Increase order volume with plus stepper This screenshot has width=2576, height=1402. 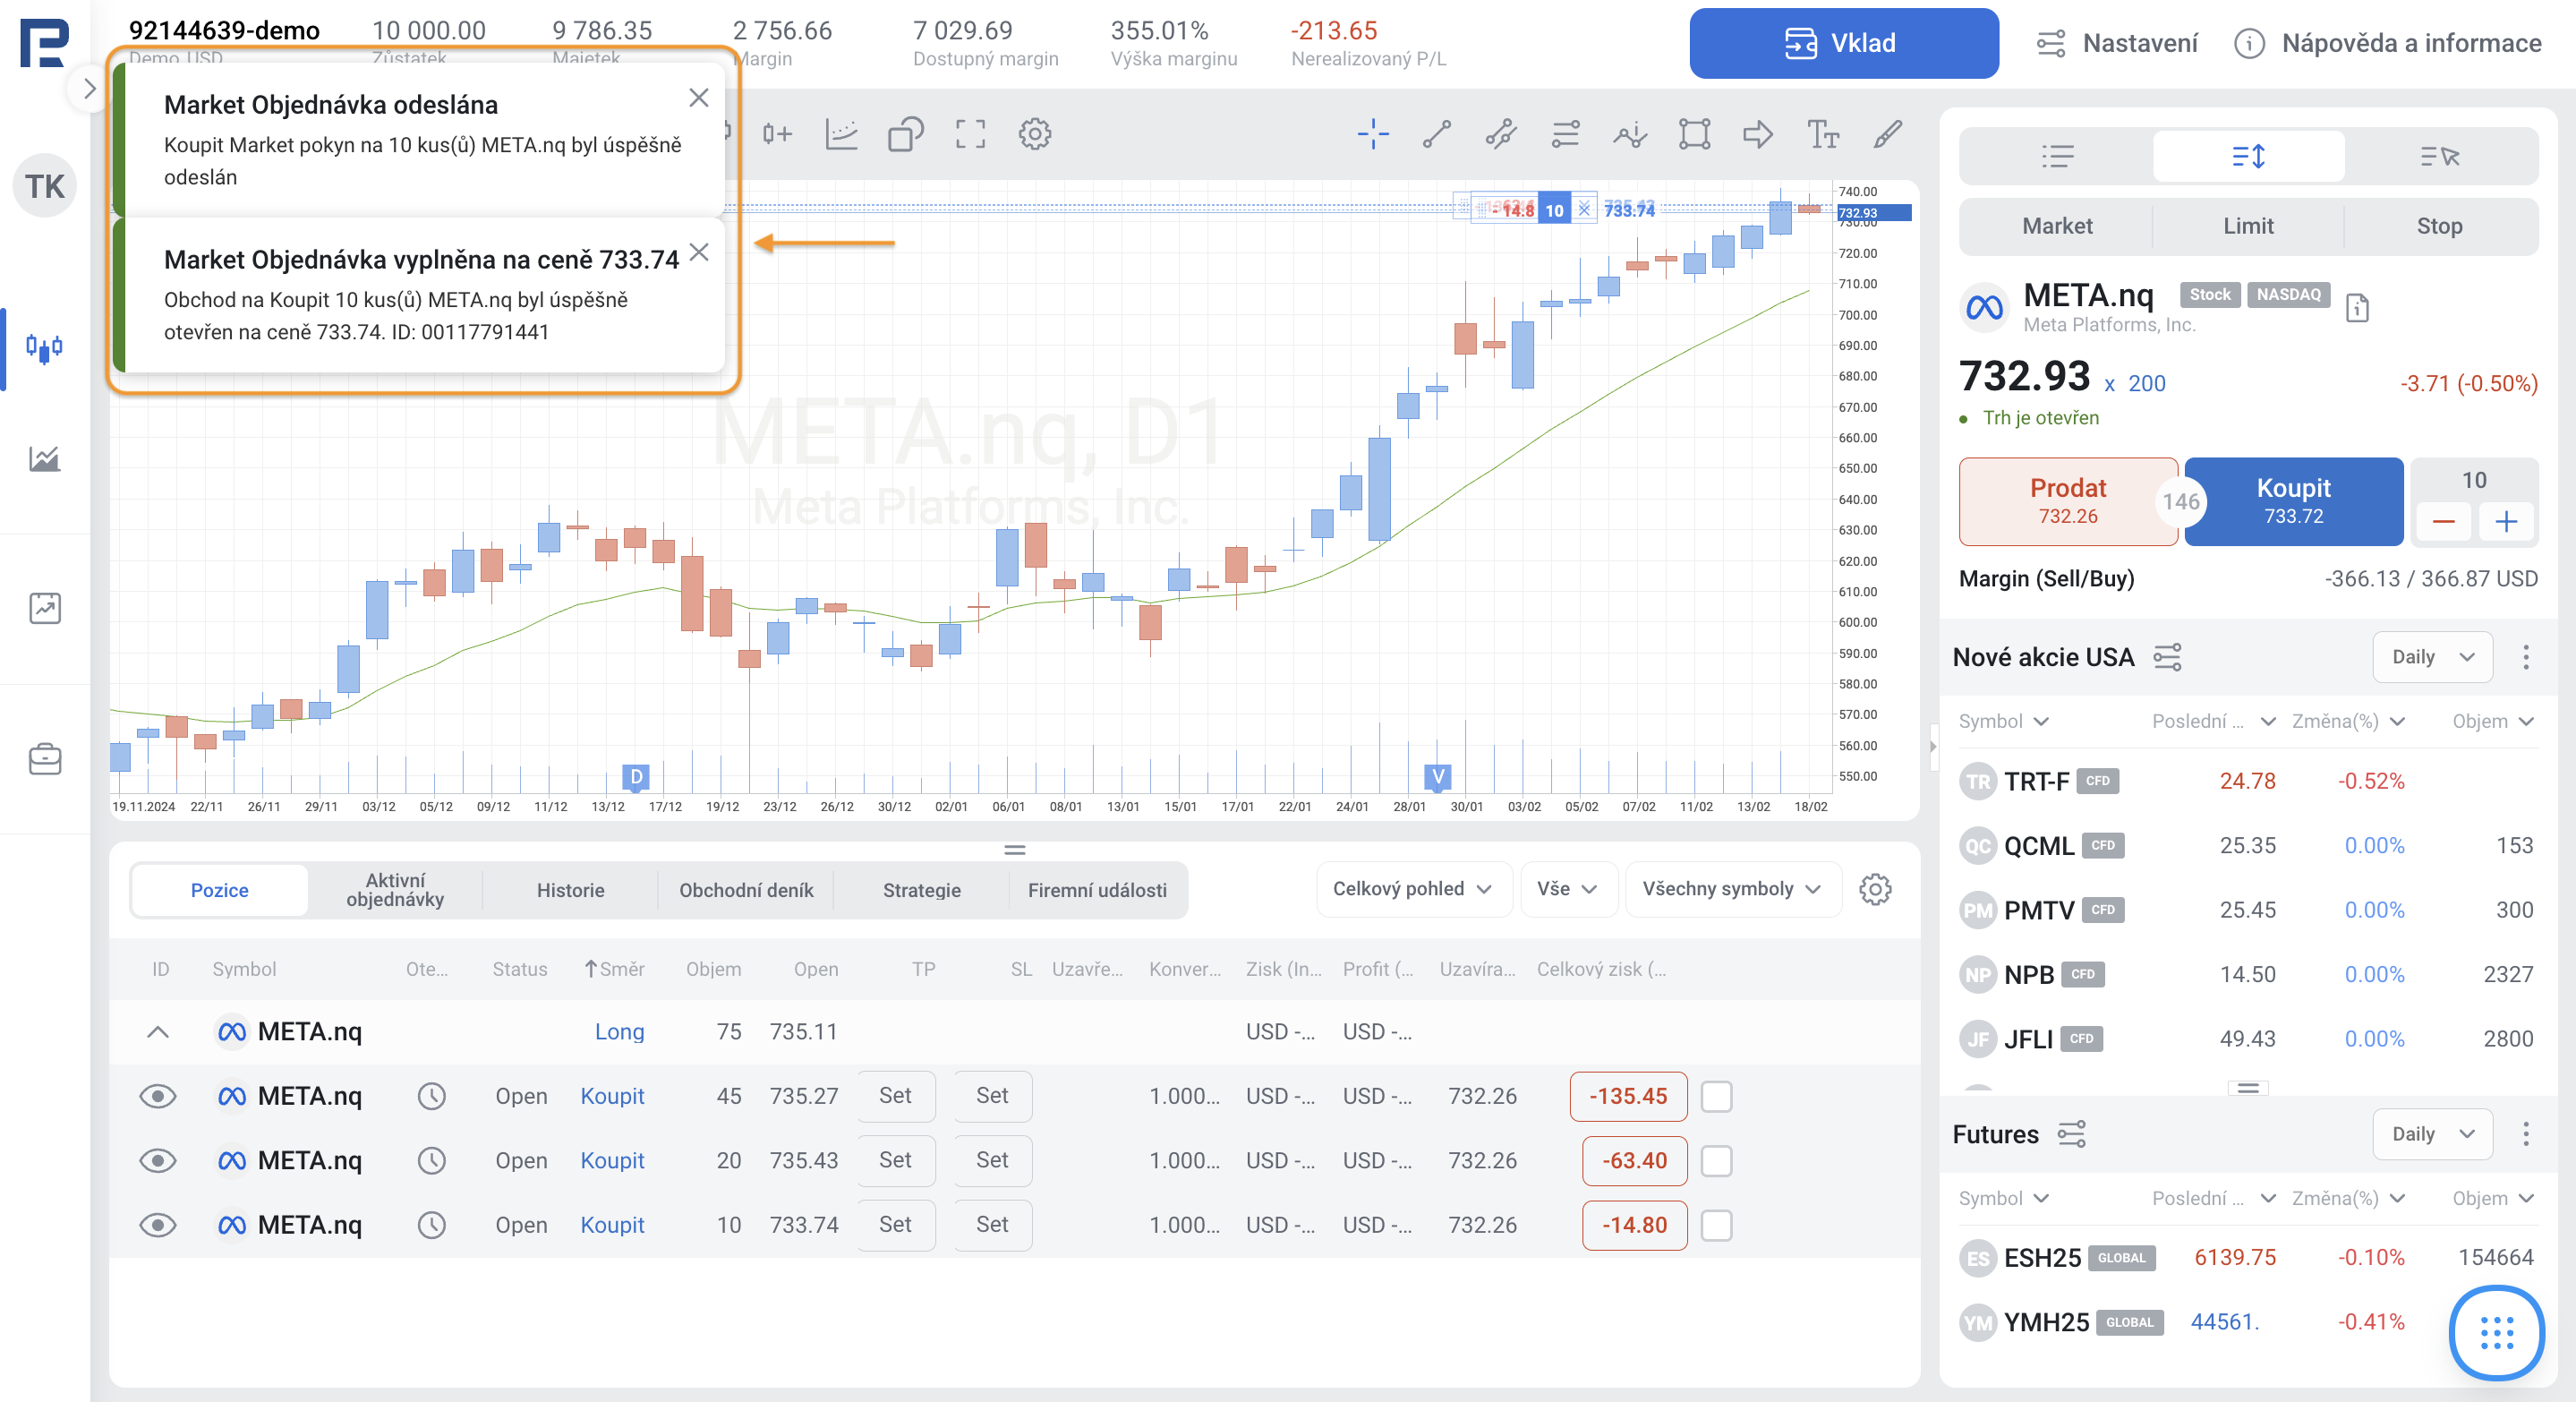point(2505,522)
